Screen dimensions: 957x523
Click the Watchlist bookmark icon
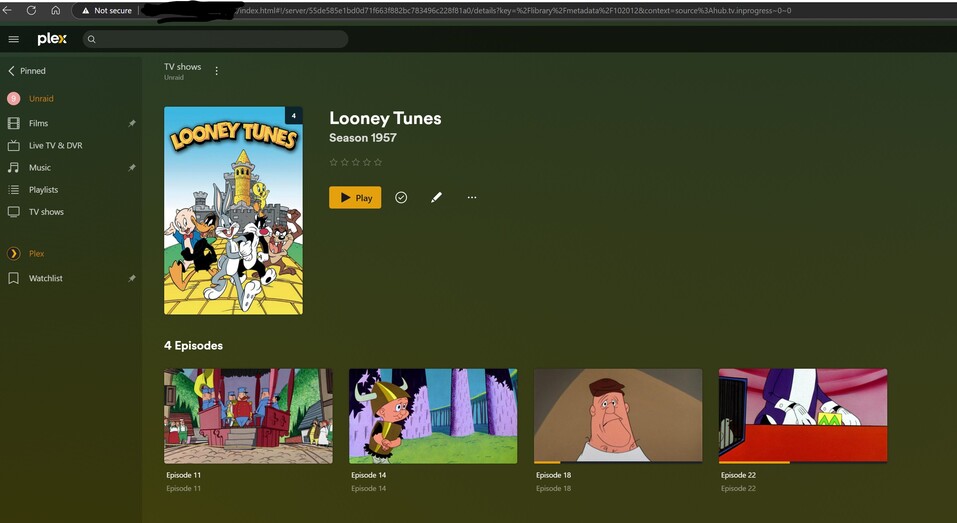click(x=13, y=278)
